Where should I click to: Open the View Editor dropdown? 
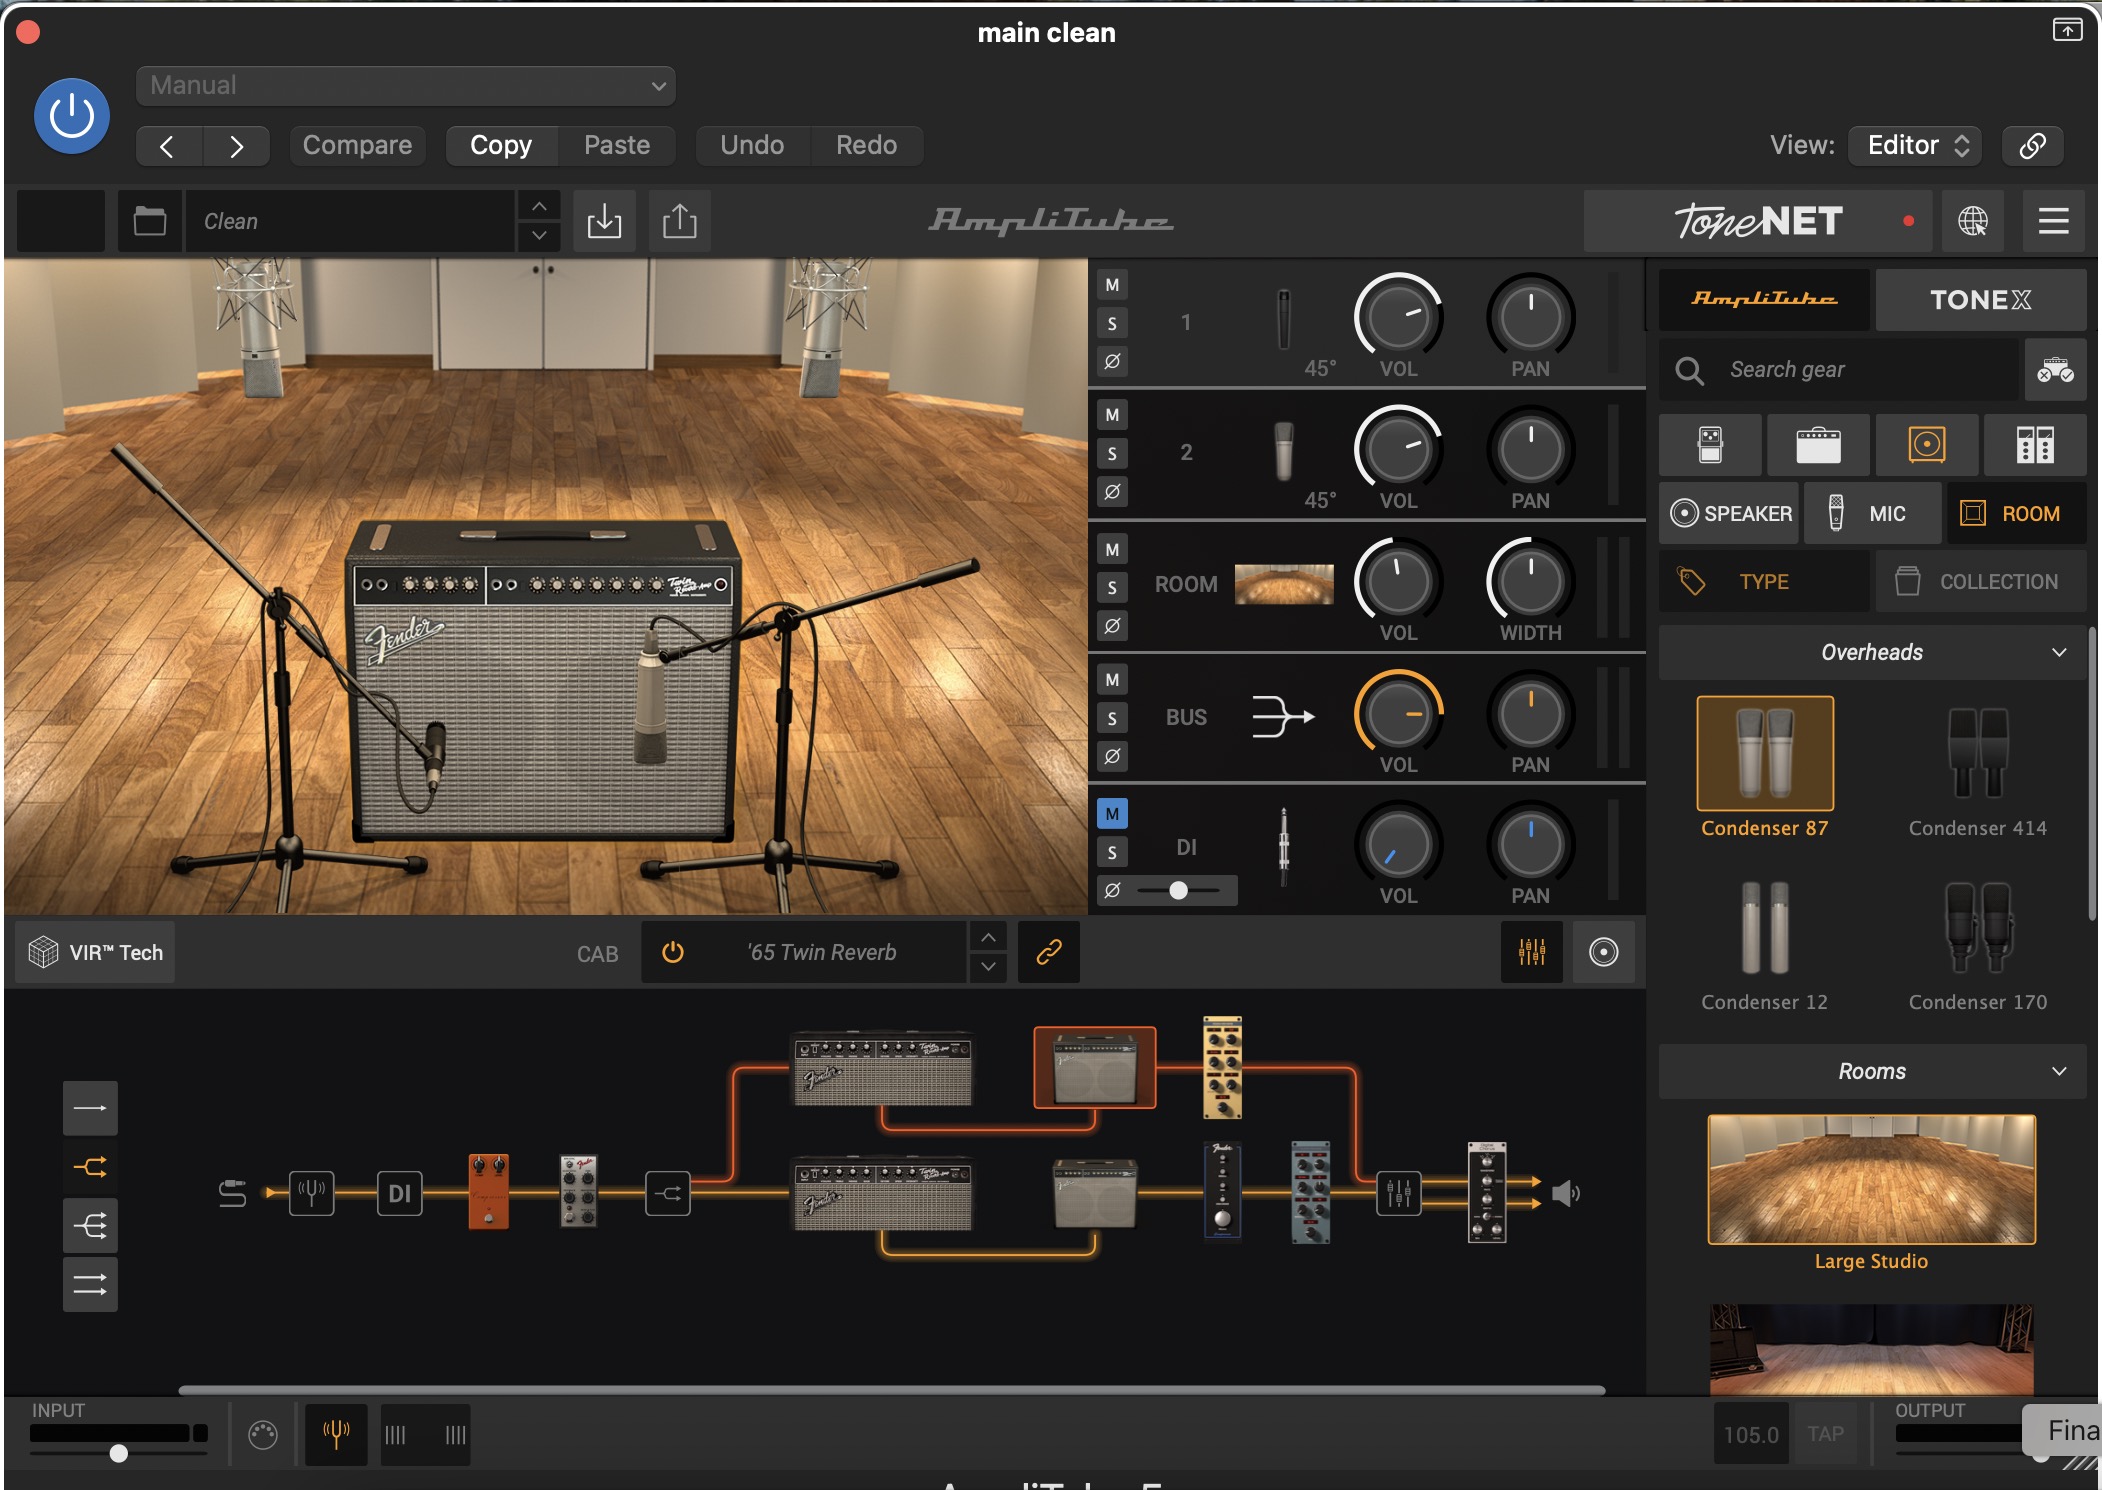(x=1917, y=146)
